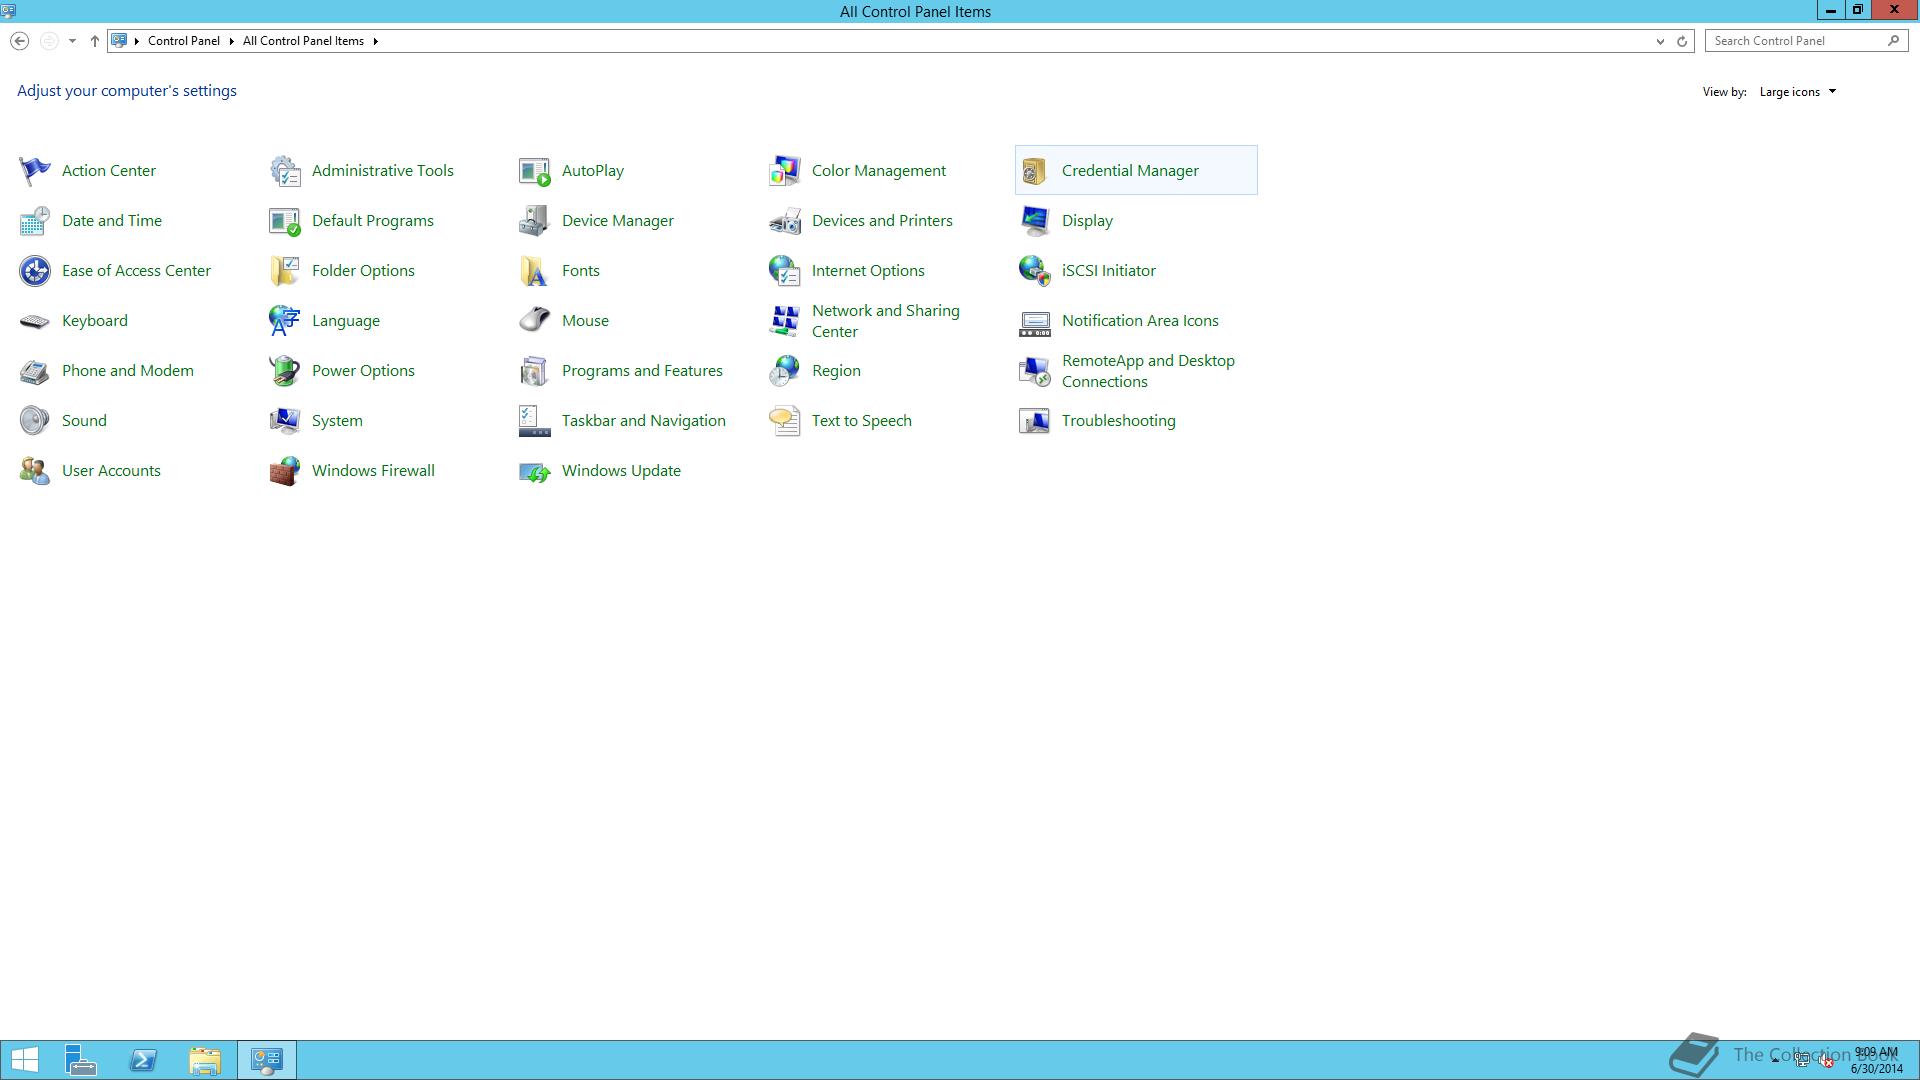Expand the chevron after All Control Panel Items
The height and width of the screenshot is (1080, 1920).
tap(375, 41)
